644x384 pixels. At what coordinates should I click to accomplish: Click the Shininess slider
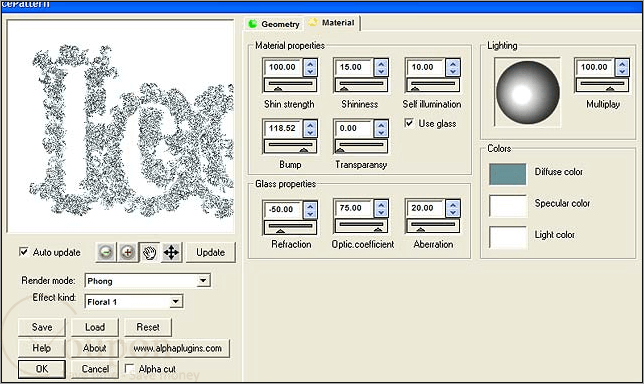pos(361,85)
